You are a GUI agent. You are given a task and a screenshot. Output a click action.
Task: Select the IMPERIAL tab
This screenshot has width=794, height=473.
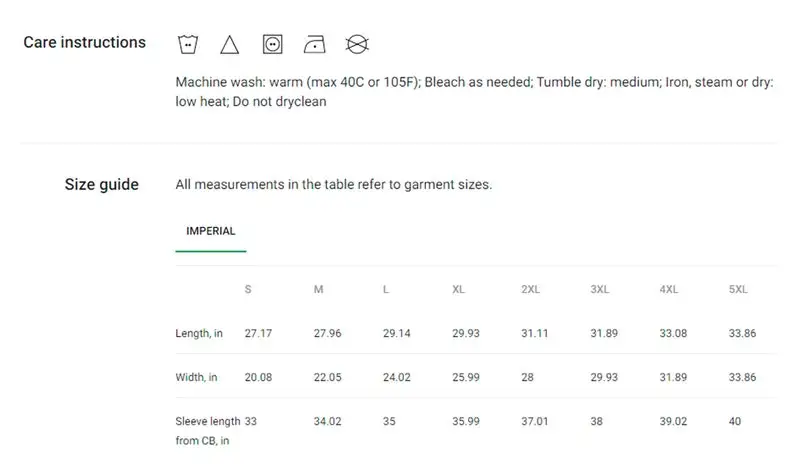click(211, 231)
